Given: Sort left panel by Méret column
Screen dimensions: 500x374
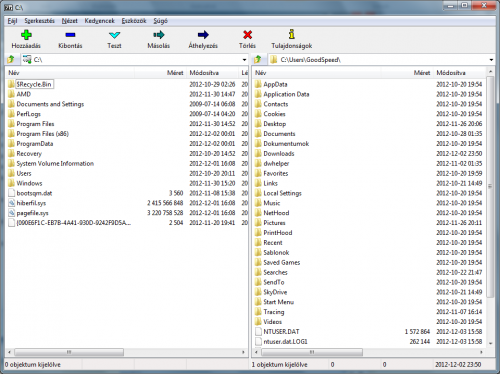Looking at the screenshot, I should (160, 73).
